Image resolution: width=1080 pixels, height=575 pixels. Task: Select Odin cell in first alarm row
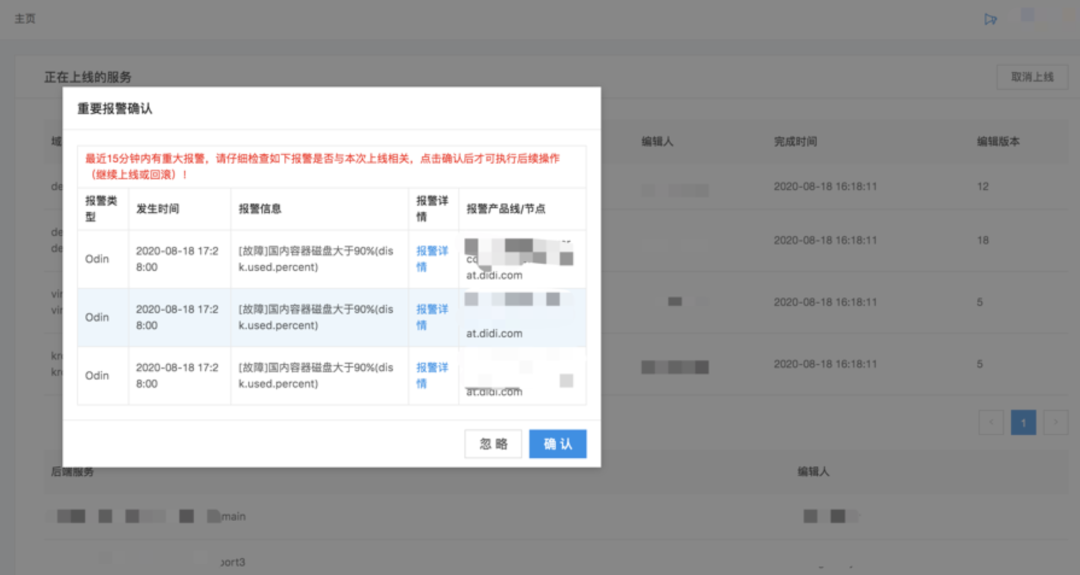(97, 259)
